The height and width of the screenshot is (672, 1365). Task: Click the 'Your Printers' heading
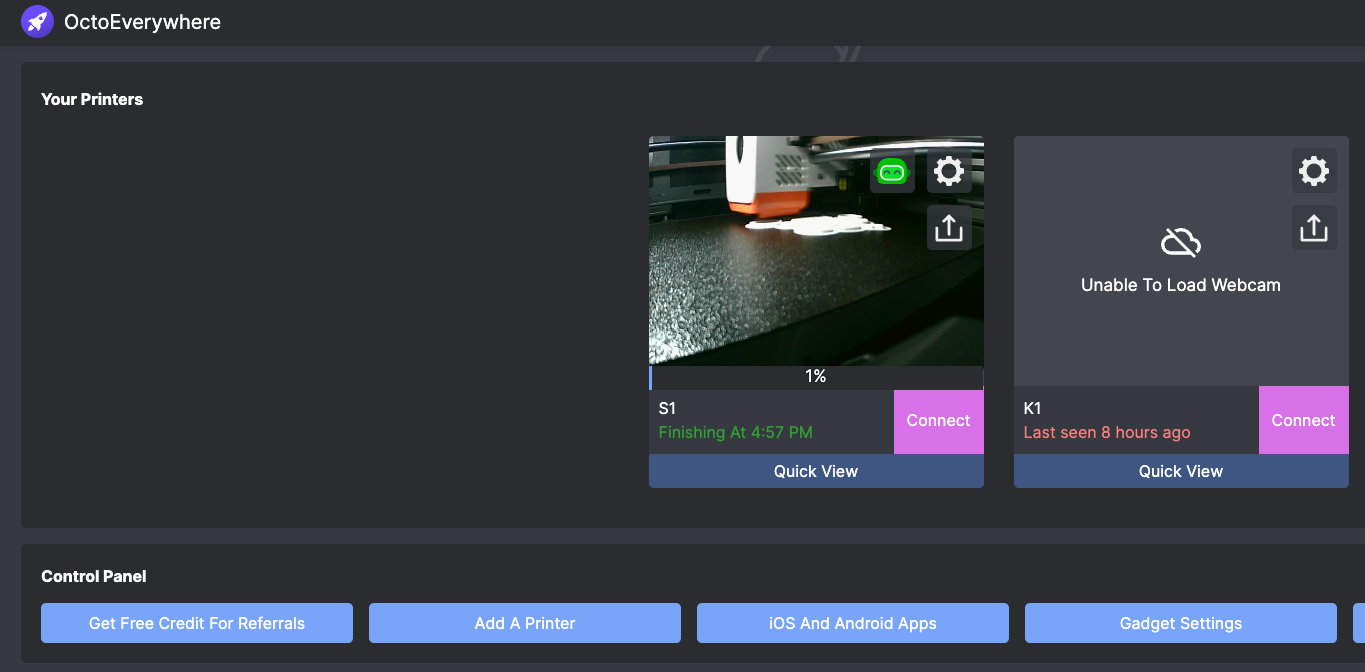click(x=92, y=99)
